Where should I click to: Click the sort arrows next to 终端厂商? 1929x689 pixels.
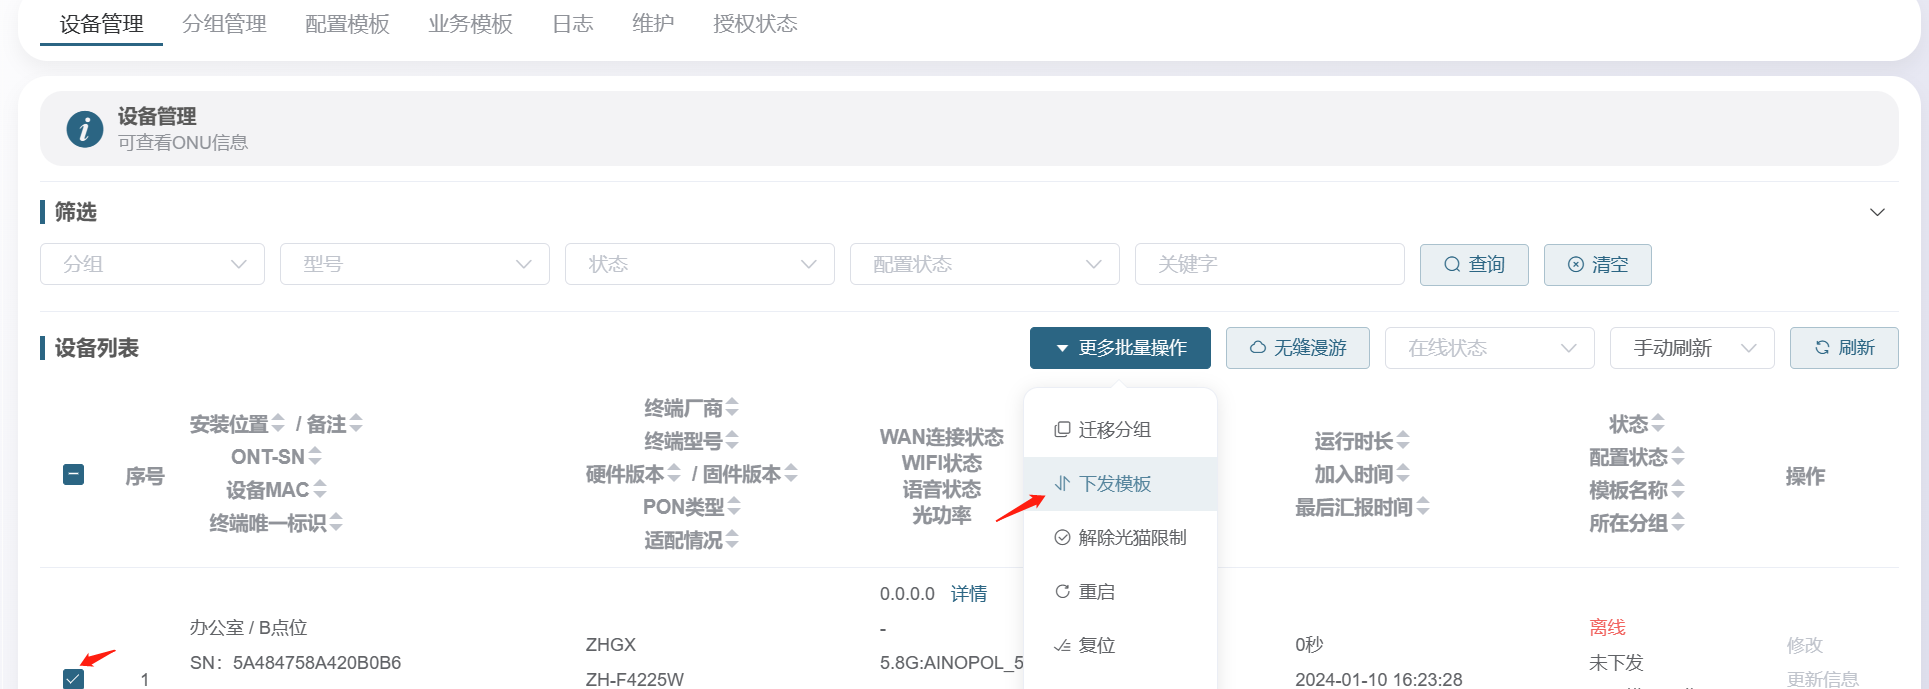732,408
